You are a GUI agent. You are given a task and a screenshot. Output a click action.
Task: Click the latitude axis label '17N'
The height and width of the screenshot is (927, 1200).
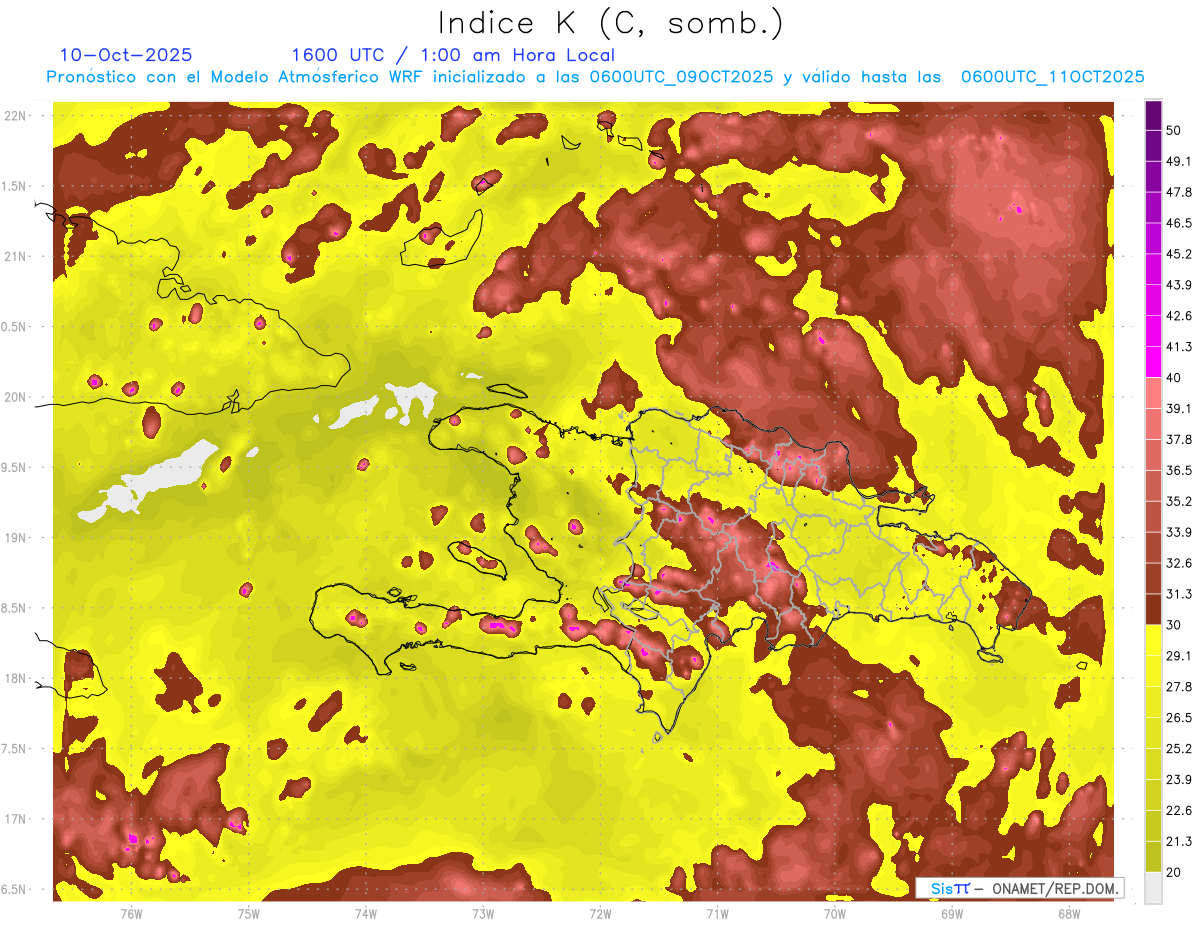[x=15, y=820]
